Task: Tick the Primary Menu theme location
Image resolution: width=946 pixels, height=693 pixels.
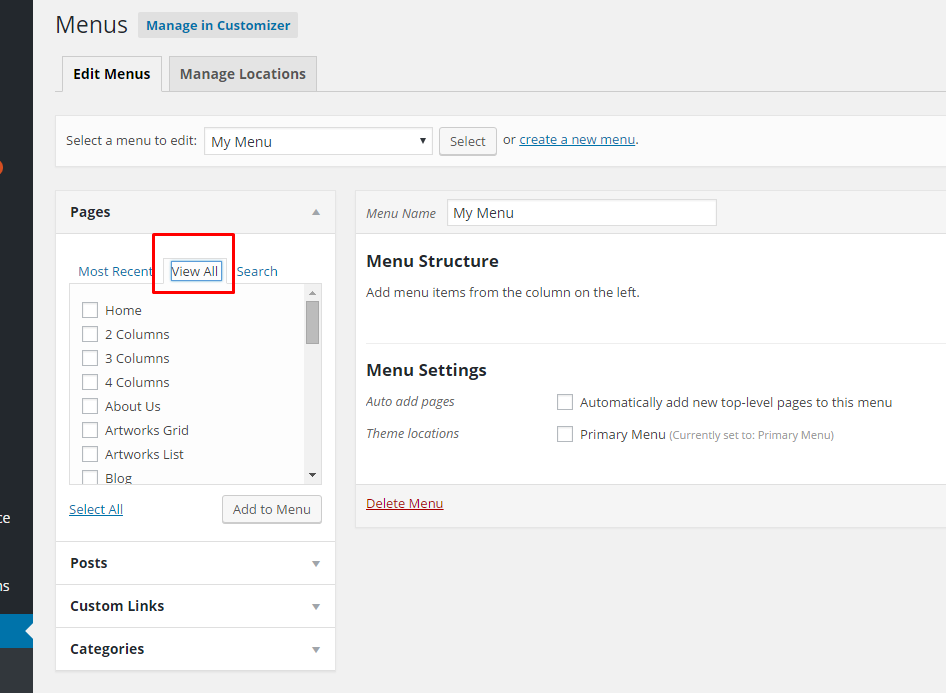Action: pyautogui.click(x=565, y=434)
